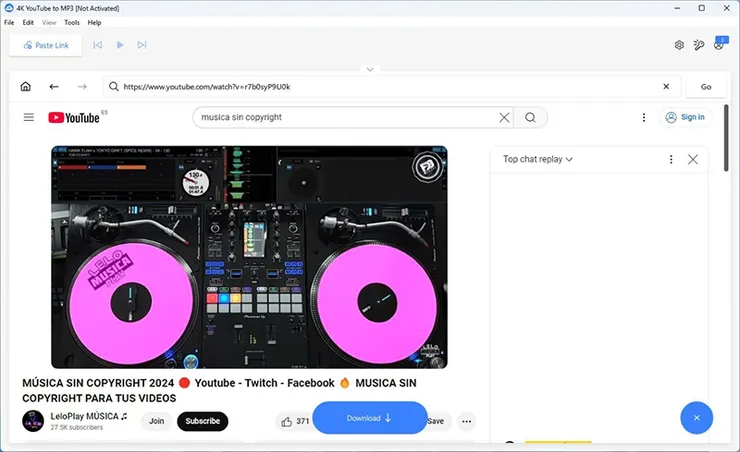Like the video with 371 likes
Viewport: 740px width, 452px height.
point(294,421)
